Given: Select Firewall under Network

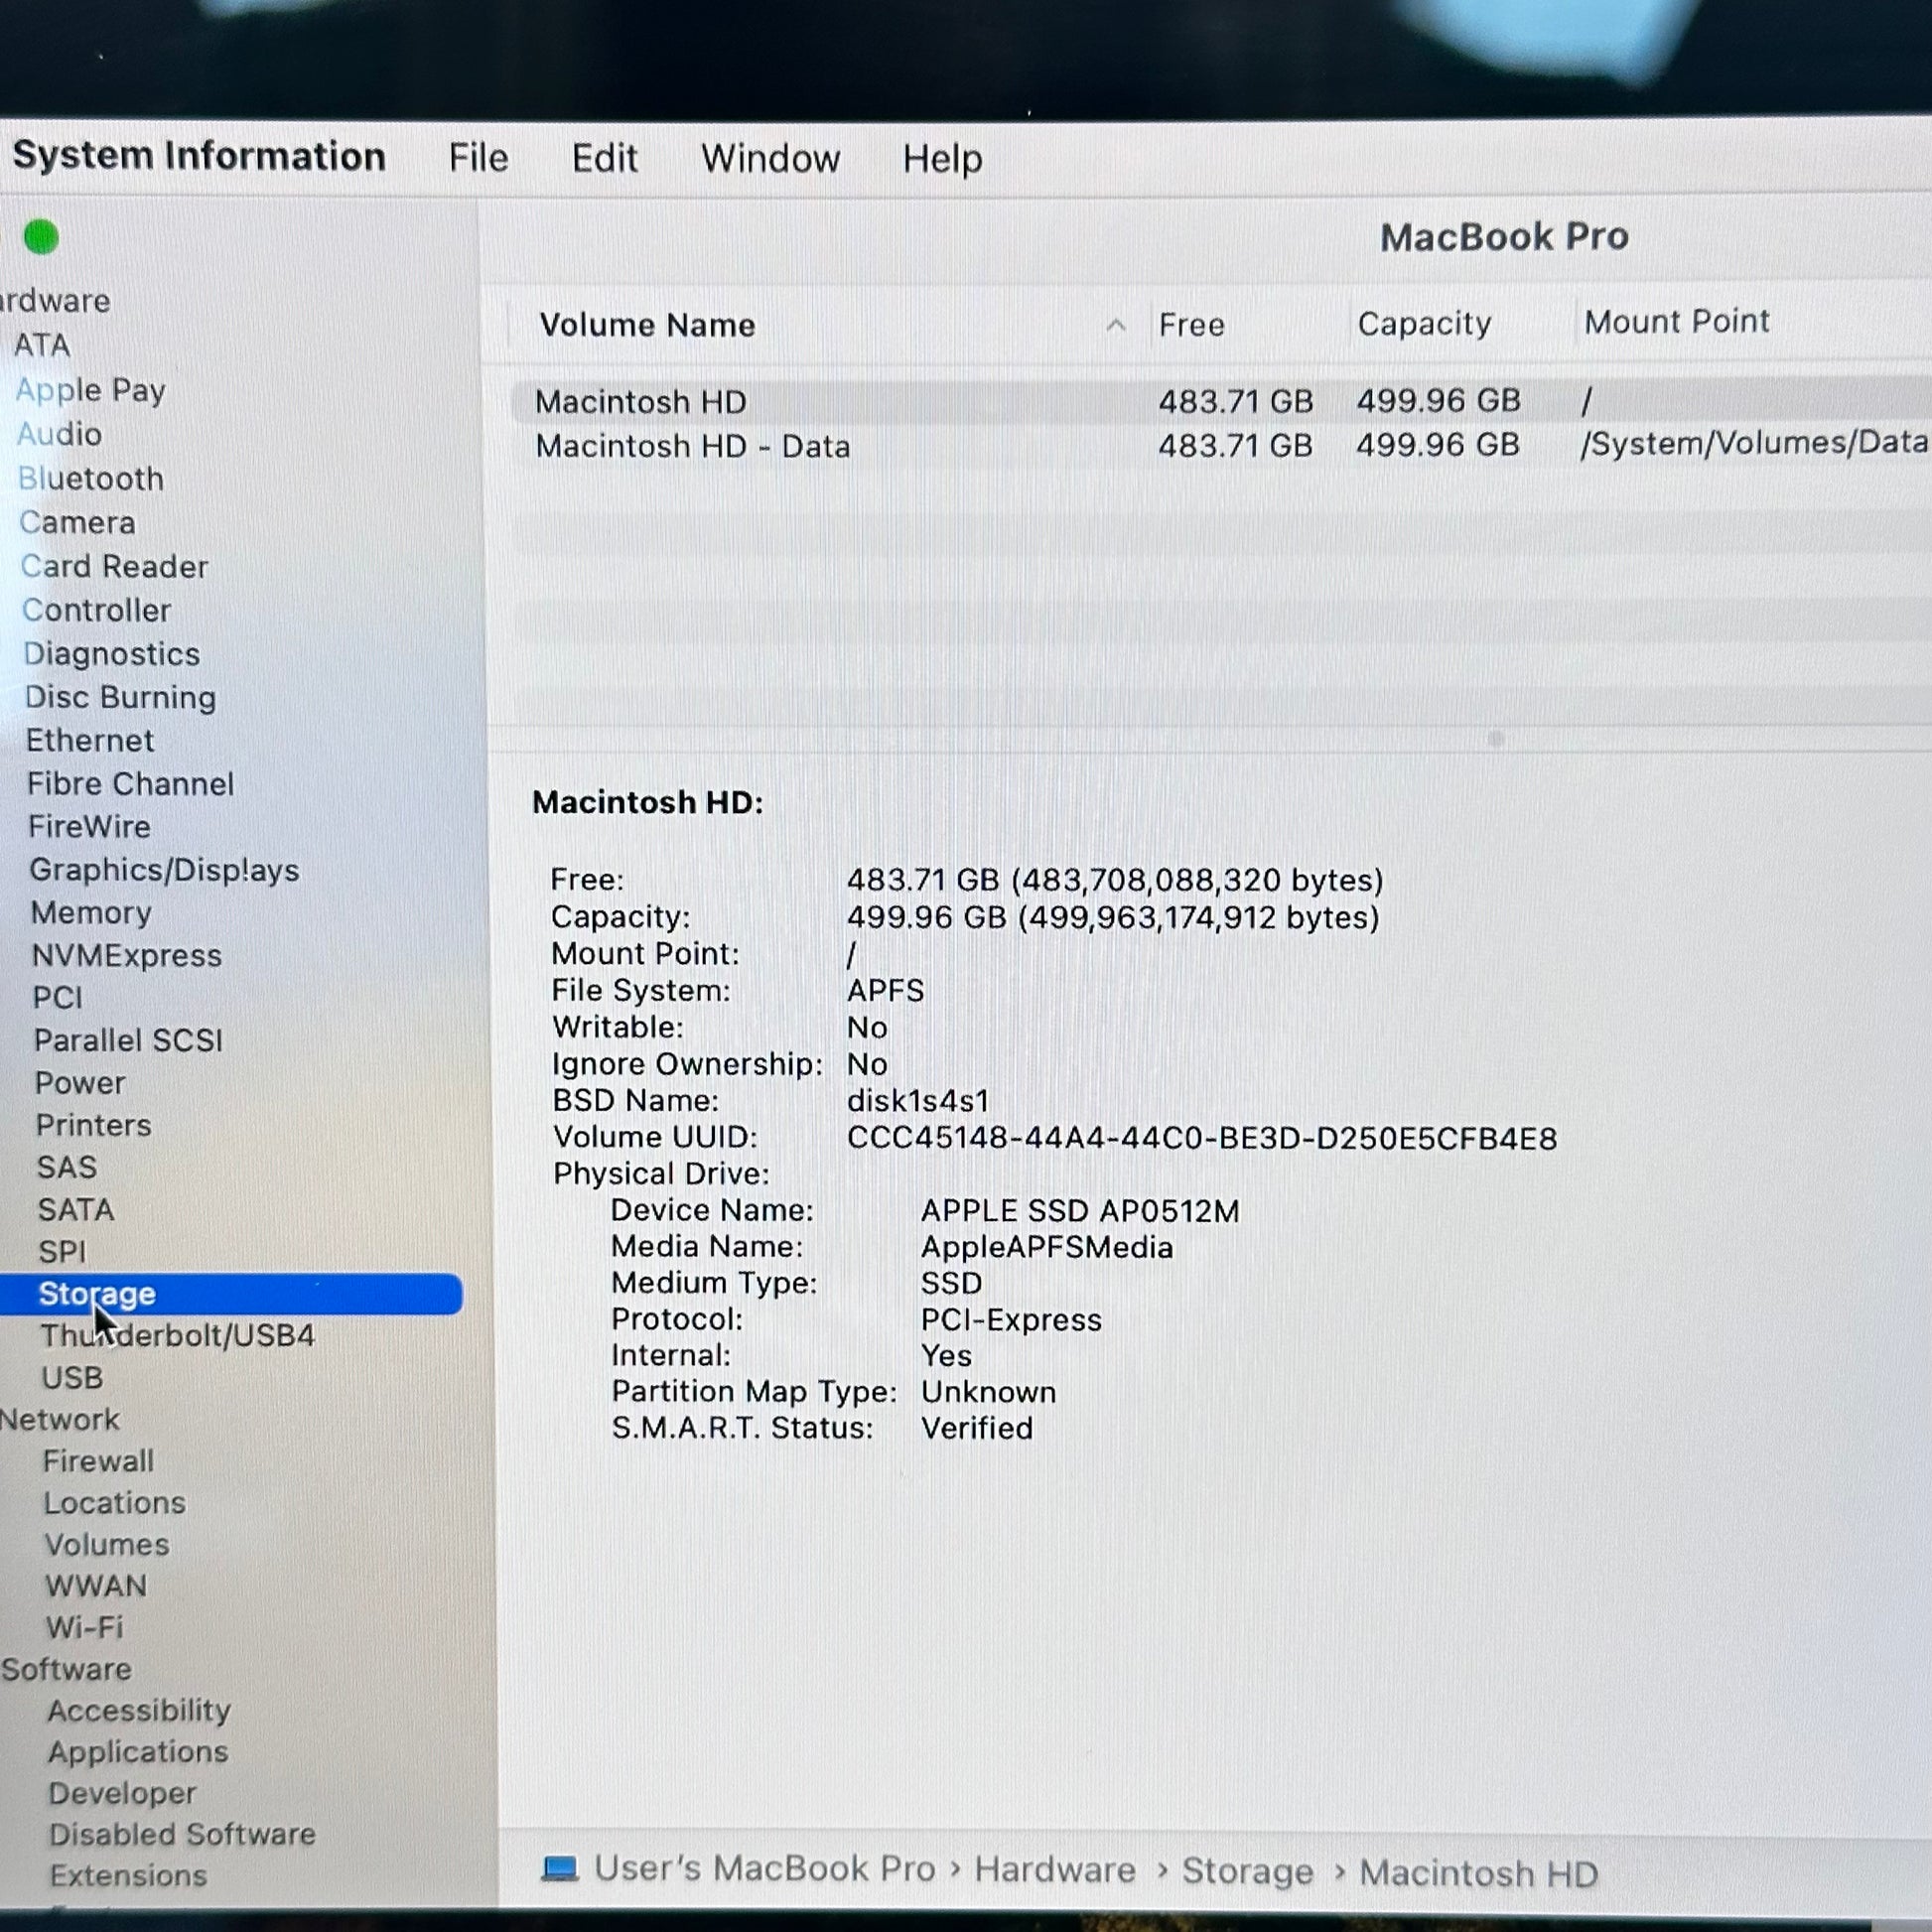Looking at the screenshot, I should pyautogui.click(x=98, y=1461).
